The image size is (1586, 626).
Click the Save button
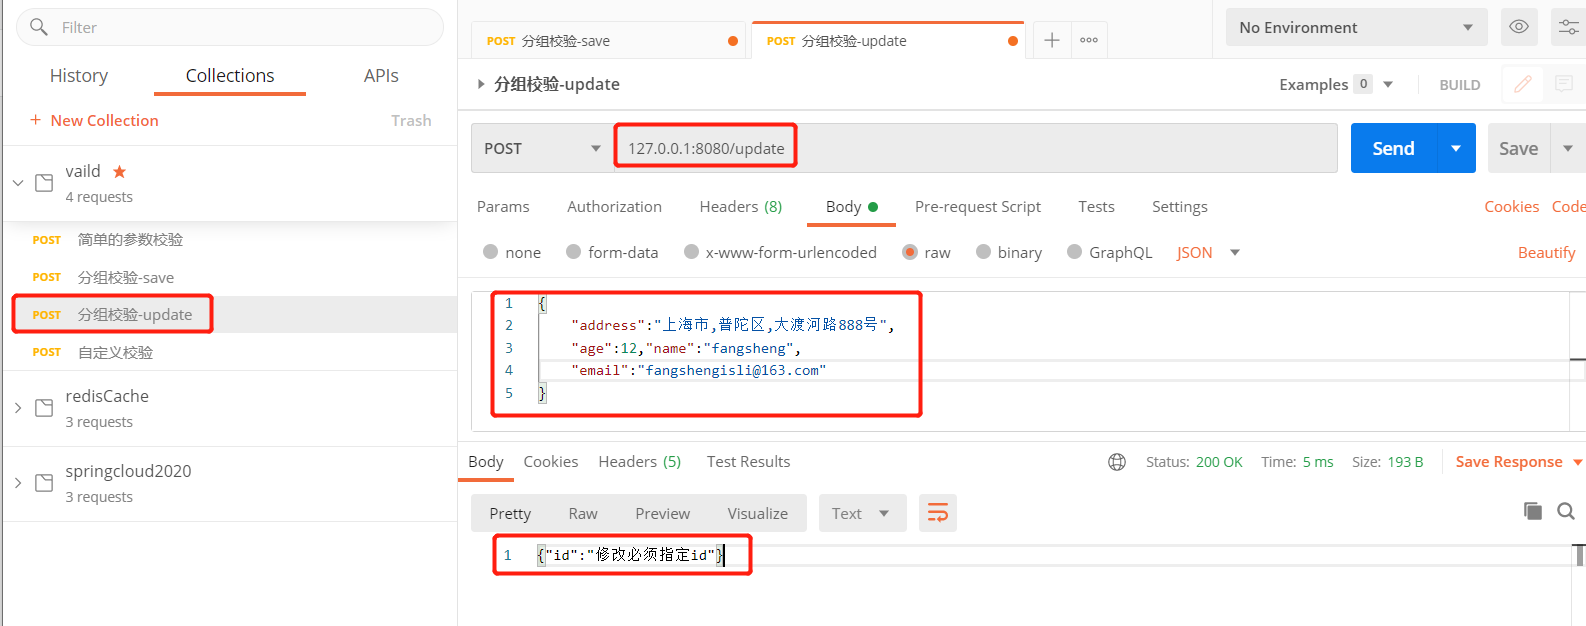click(x=1518, y=148)
